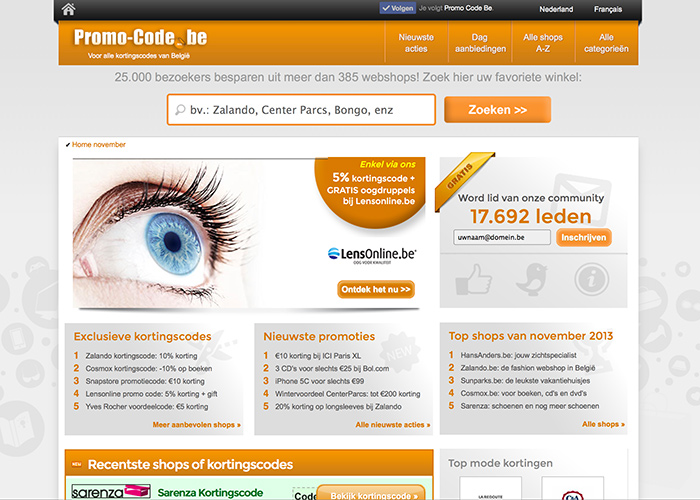Open HansAnders.be: jouw zichtspecialist
The height and width of the screenshot is (500, 700).
[x=518, y=355]
